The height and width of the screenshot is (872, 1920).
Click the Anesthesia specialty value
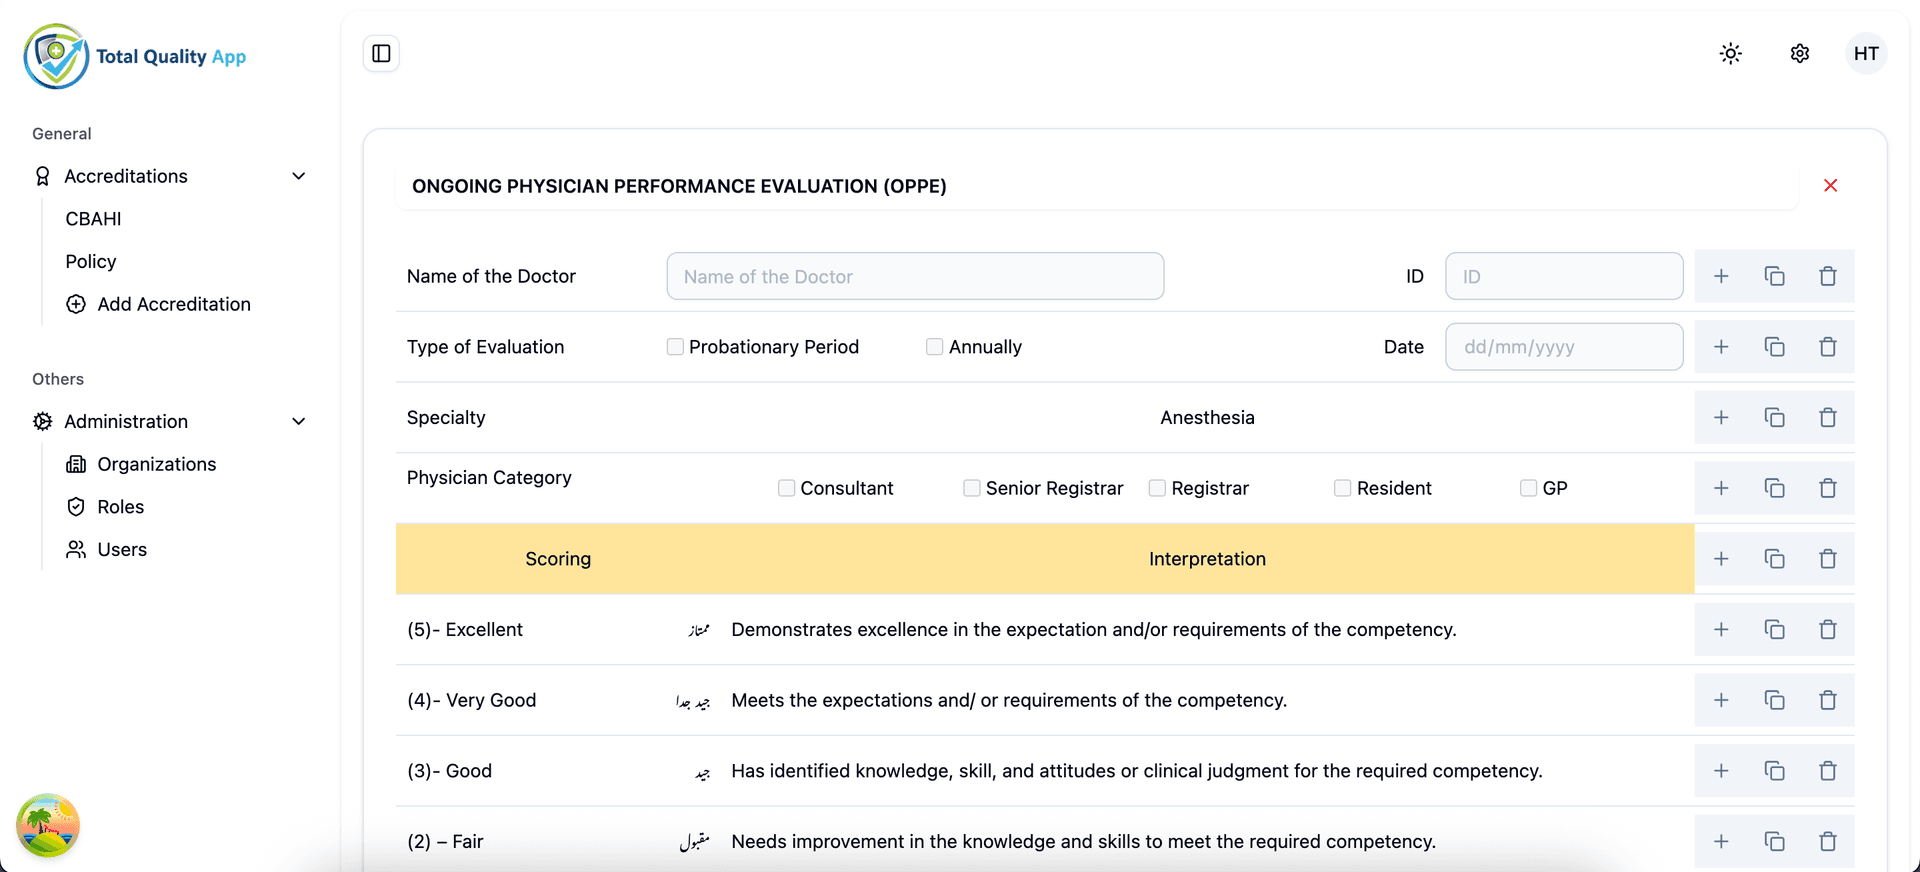click(1207, 417)
